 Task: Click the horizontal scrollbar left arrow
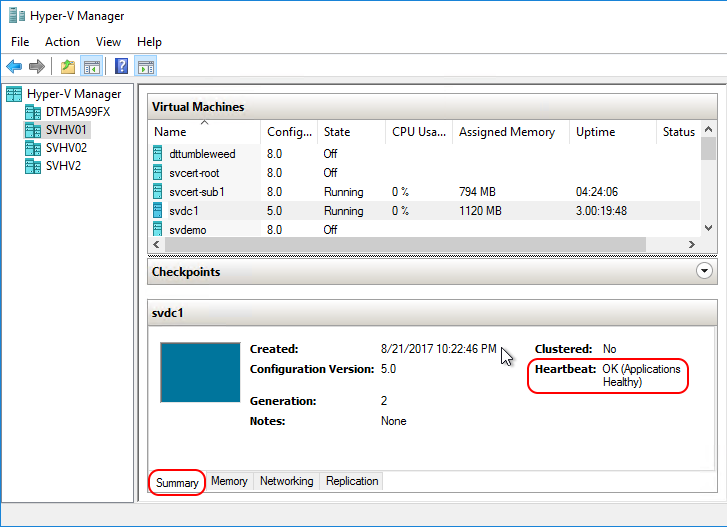[x=156, y=244]
